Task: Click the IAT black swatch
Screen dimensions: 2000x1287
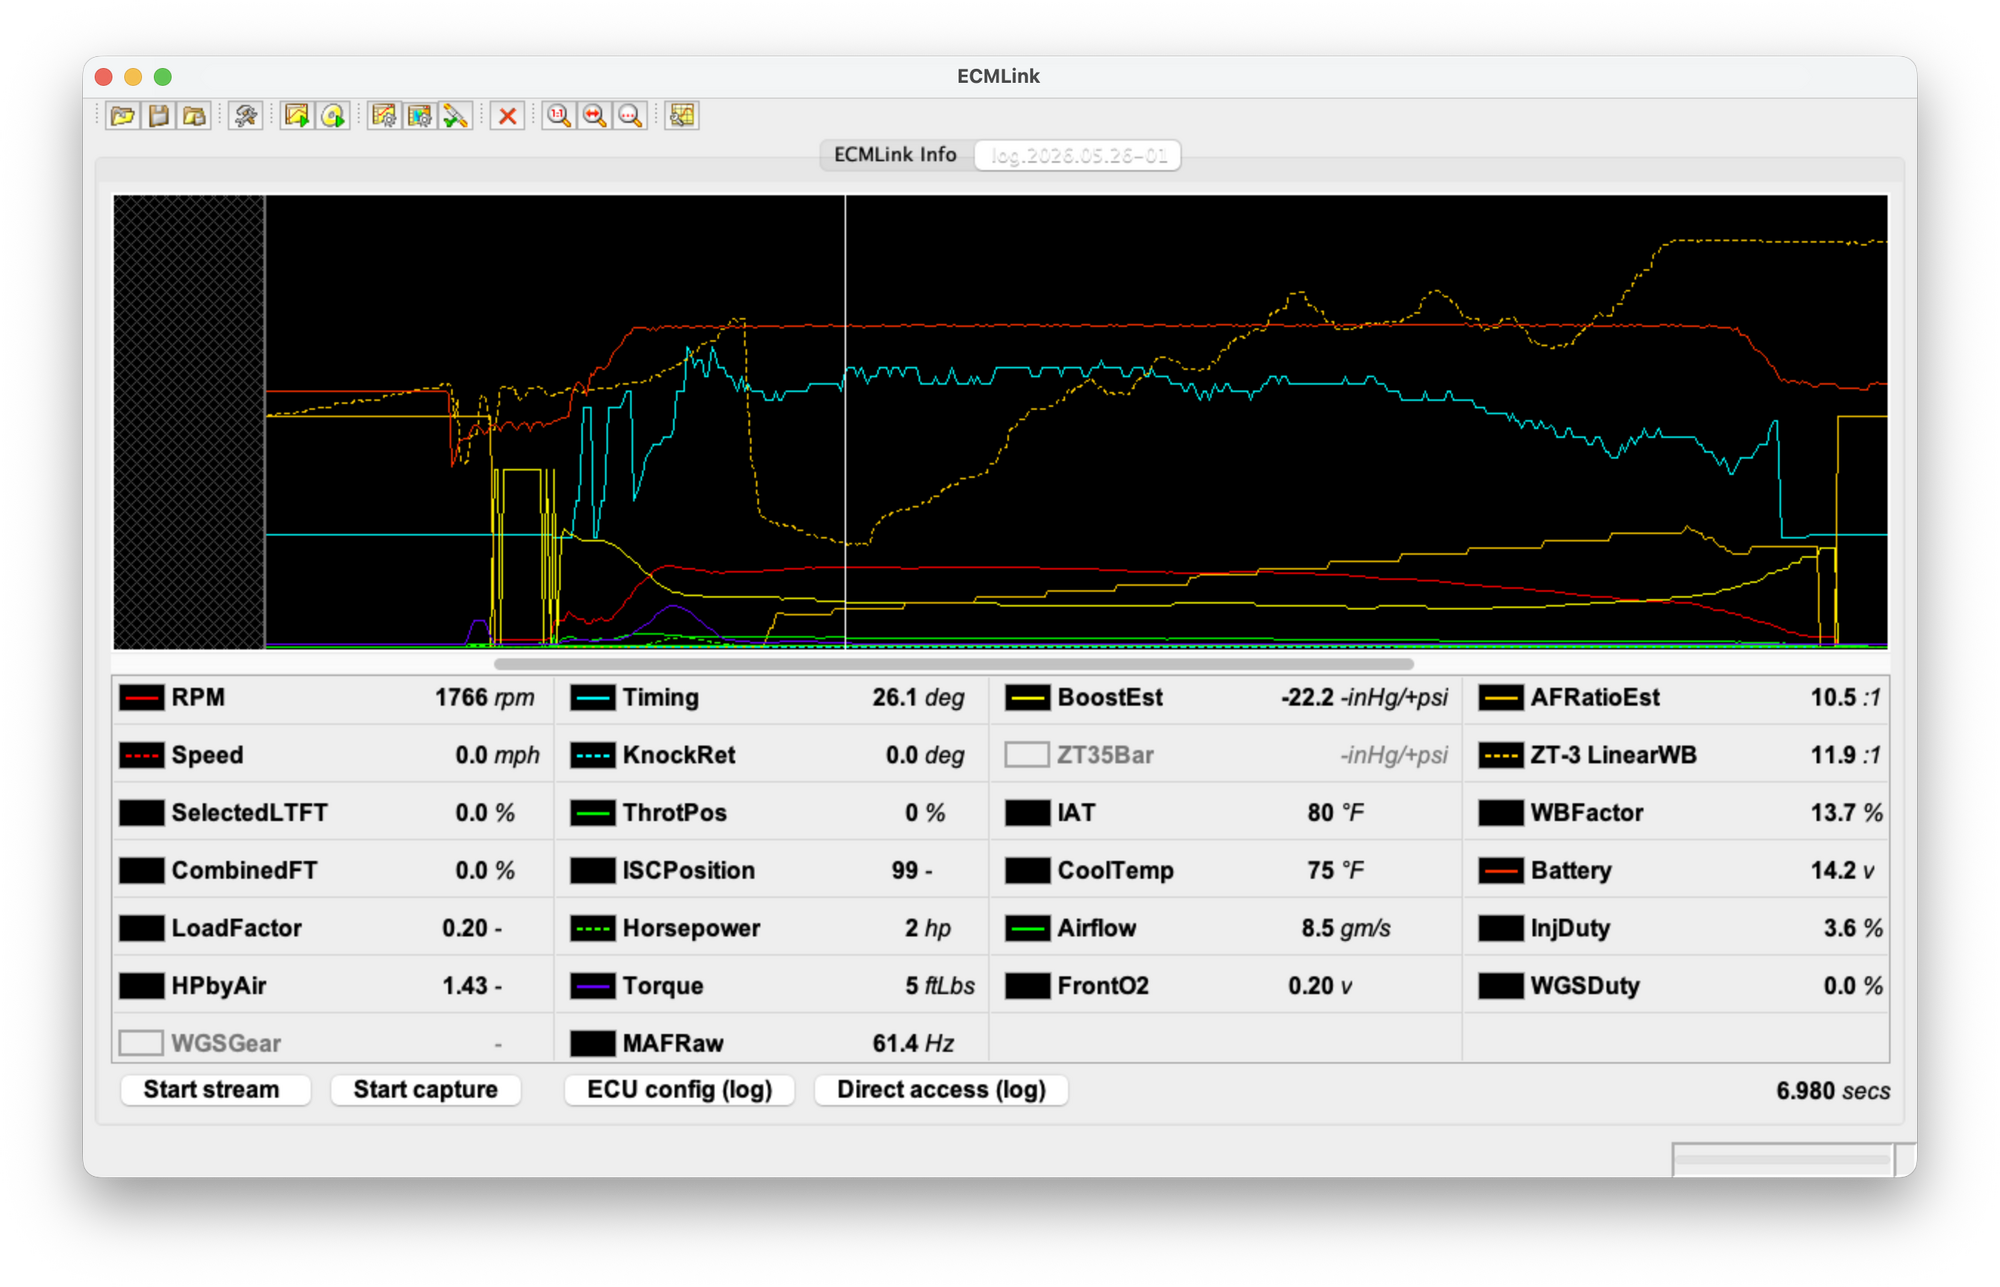Action: [1027, 813]
